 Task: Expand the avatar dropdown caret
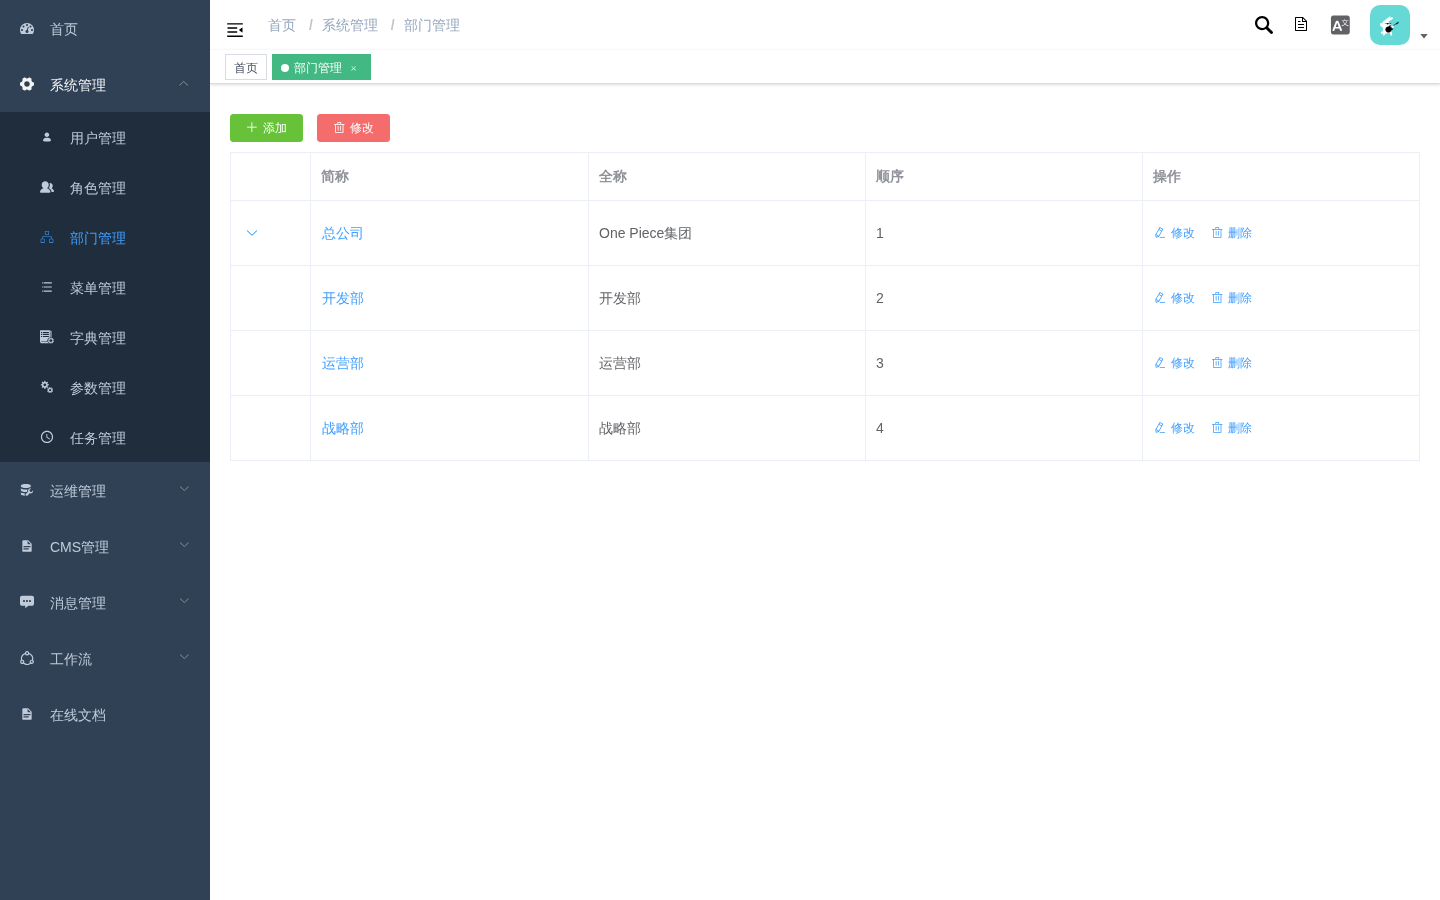click(x=1424, y=36)
